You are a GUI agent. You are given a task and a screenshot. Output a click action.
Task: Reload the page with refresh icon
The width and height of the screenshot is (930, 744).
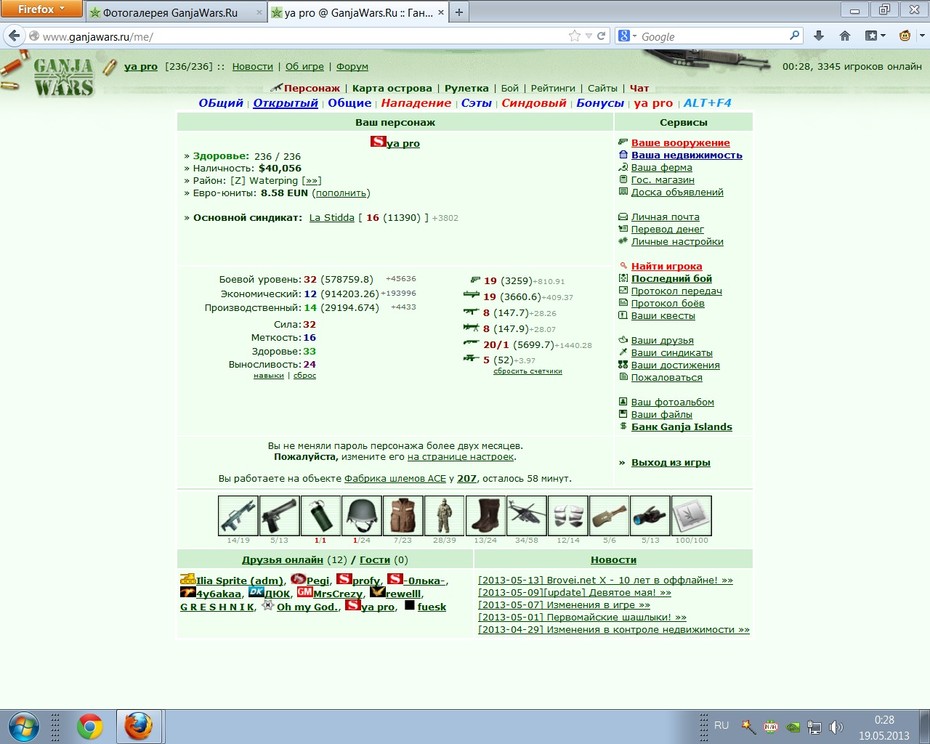pos(601,36)
